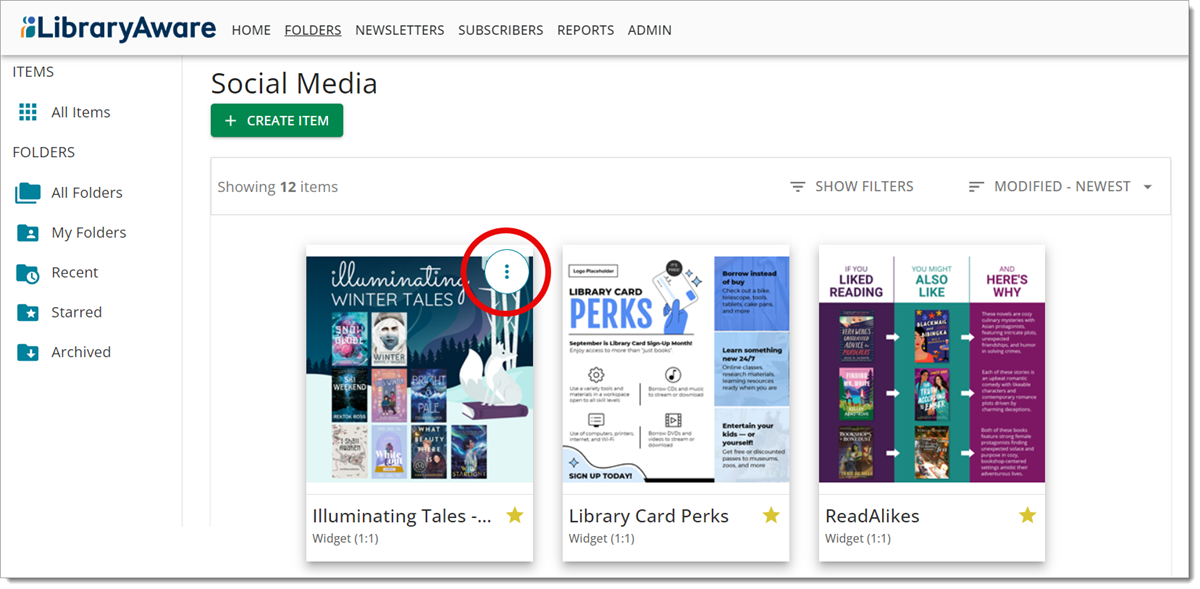Screen dimensions: 1200x589
Task: Open My Folders
Action: pyautogui.click(x=89, y=232)
